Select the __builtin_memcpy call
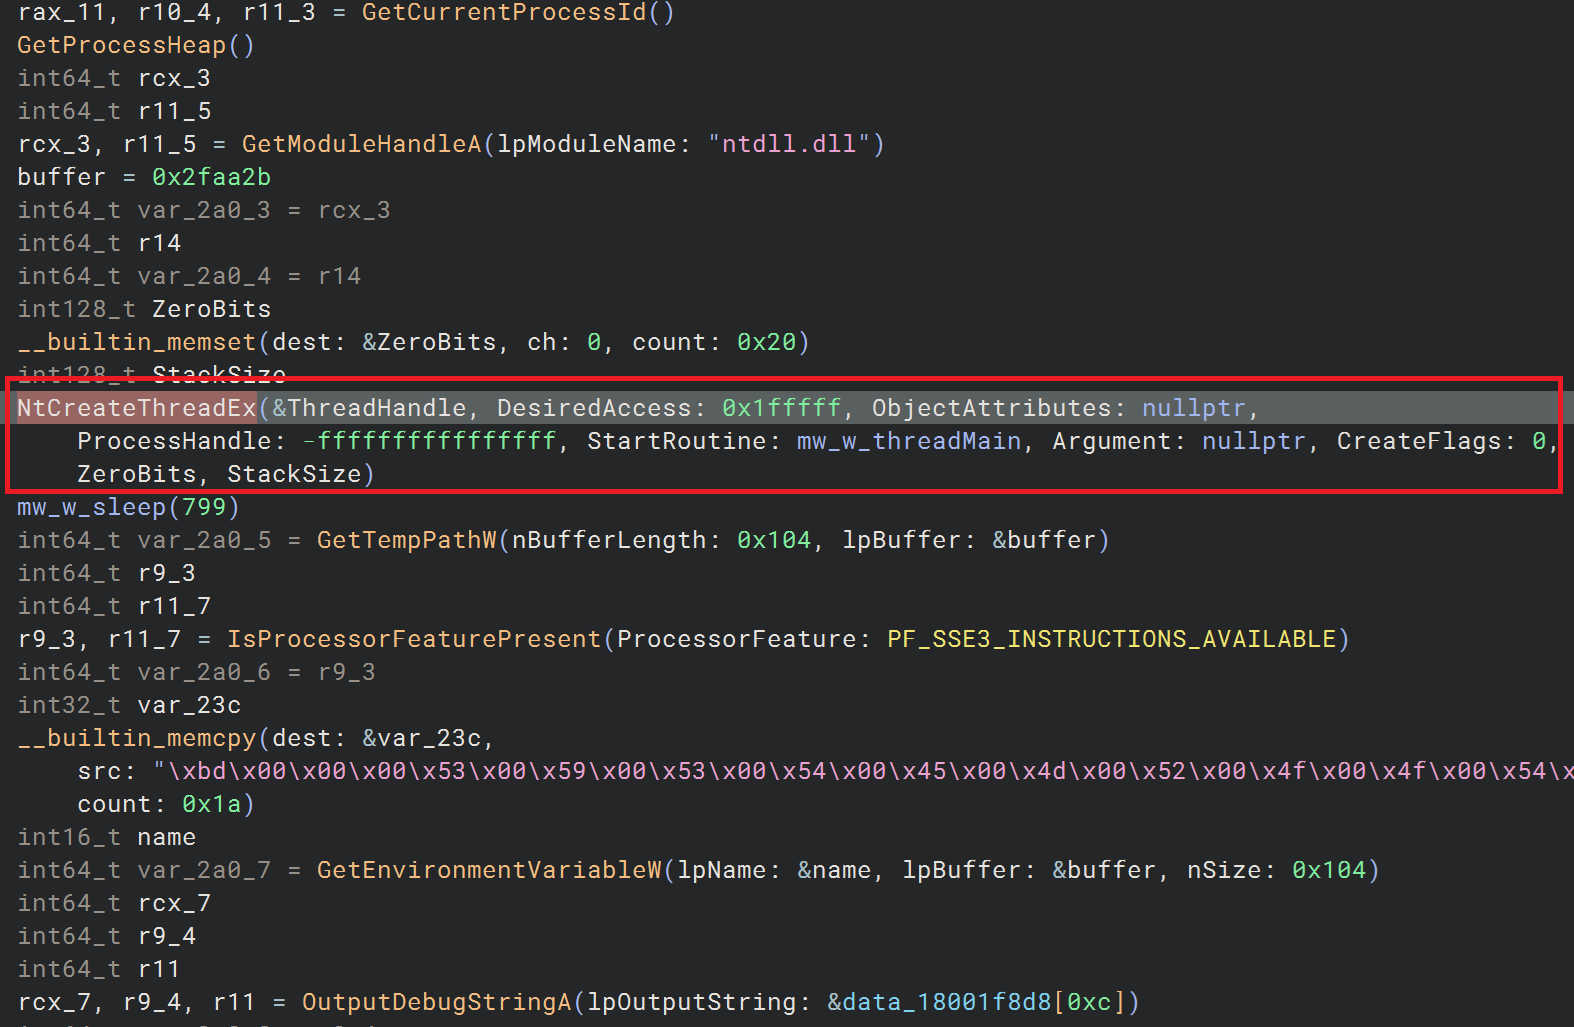Image resolution: width=1574 pixels, height=1027 pixels. pos(136,738)
